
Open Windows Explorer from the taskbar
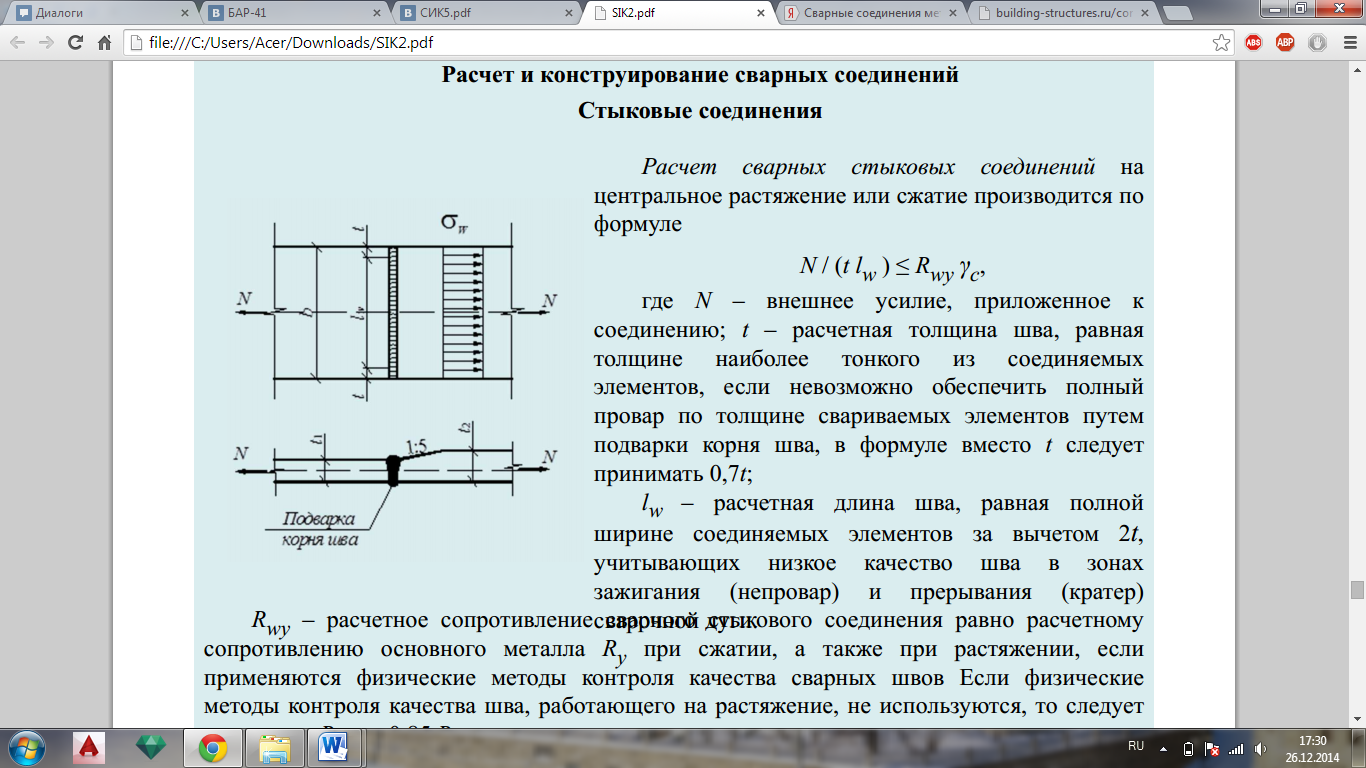click(274, 747)
